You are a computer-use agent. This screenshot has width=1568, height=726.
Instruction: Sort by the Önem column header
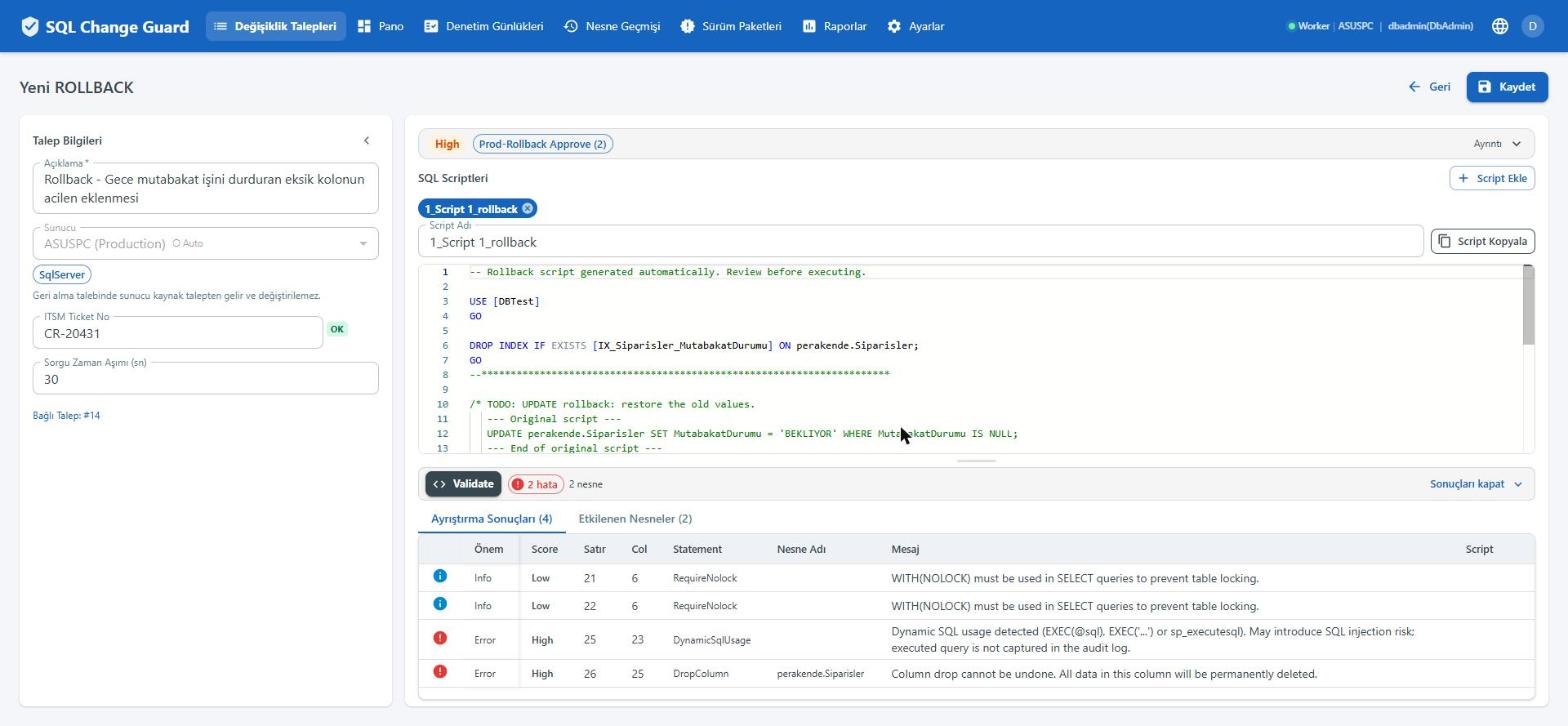pos(488,549)
